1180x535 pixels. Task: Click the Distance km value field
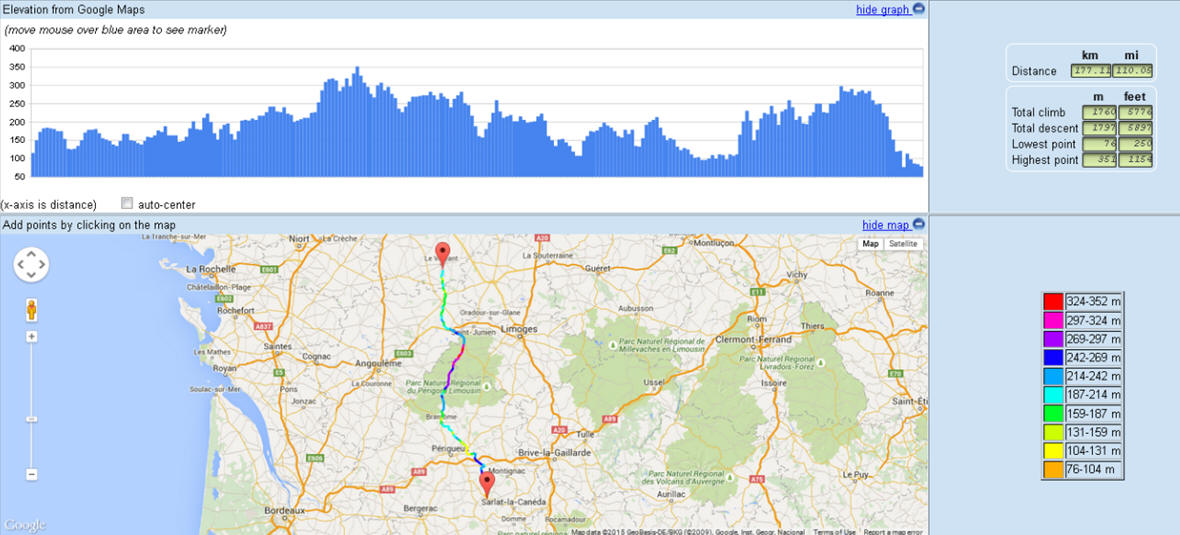1090,71
